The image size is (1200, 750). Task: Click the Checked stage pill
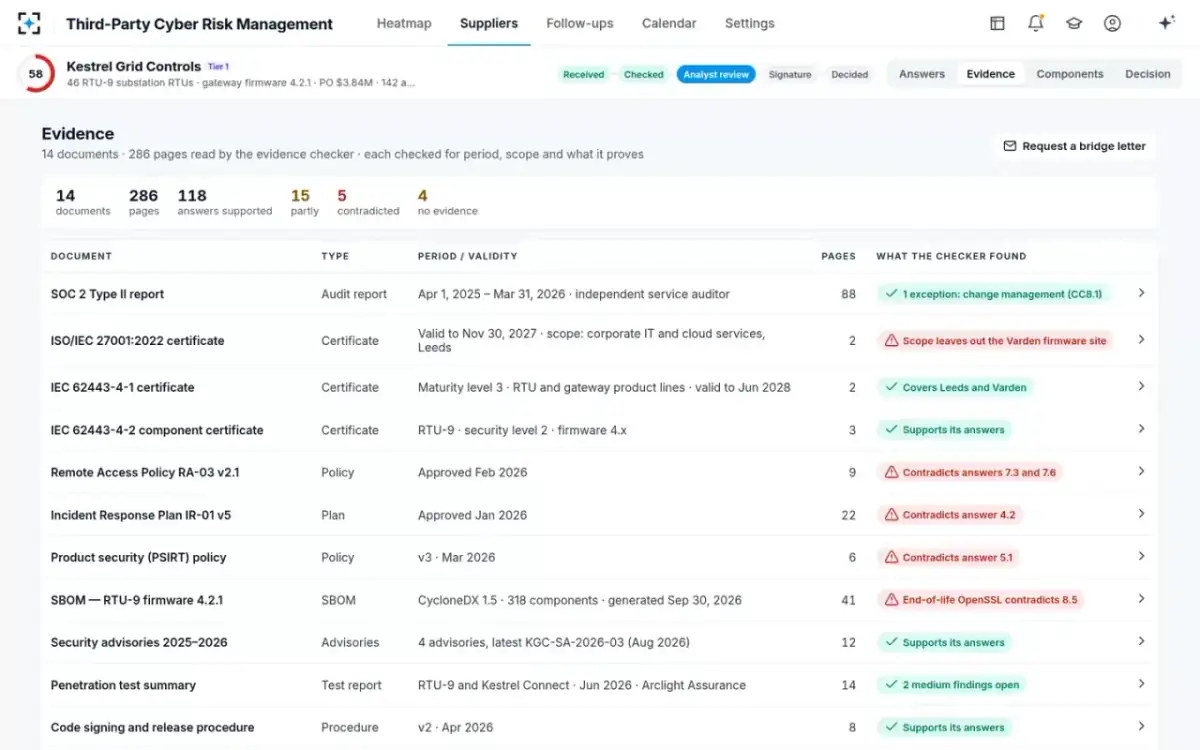click(x=644, y=74)
